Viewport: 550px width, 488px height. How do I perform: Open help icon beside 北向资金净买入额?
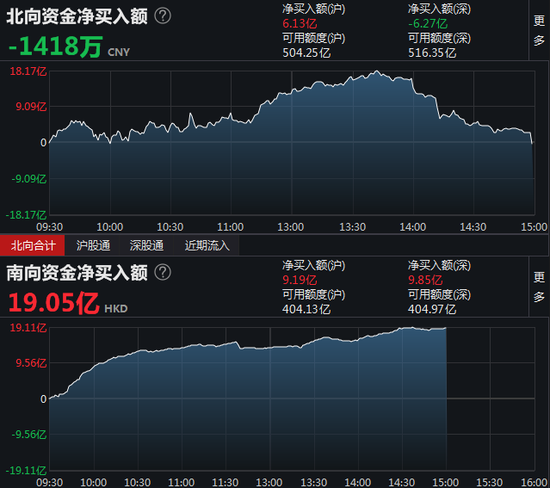[163, 16]
